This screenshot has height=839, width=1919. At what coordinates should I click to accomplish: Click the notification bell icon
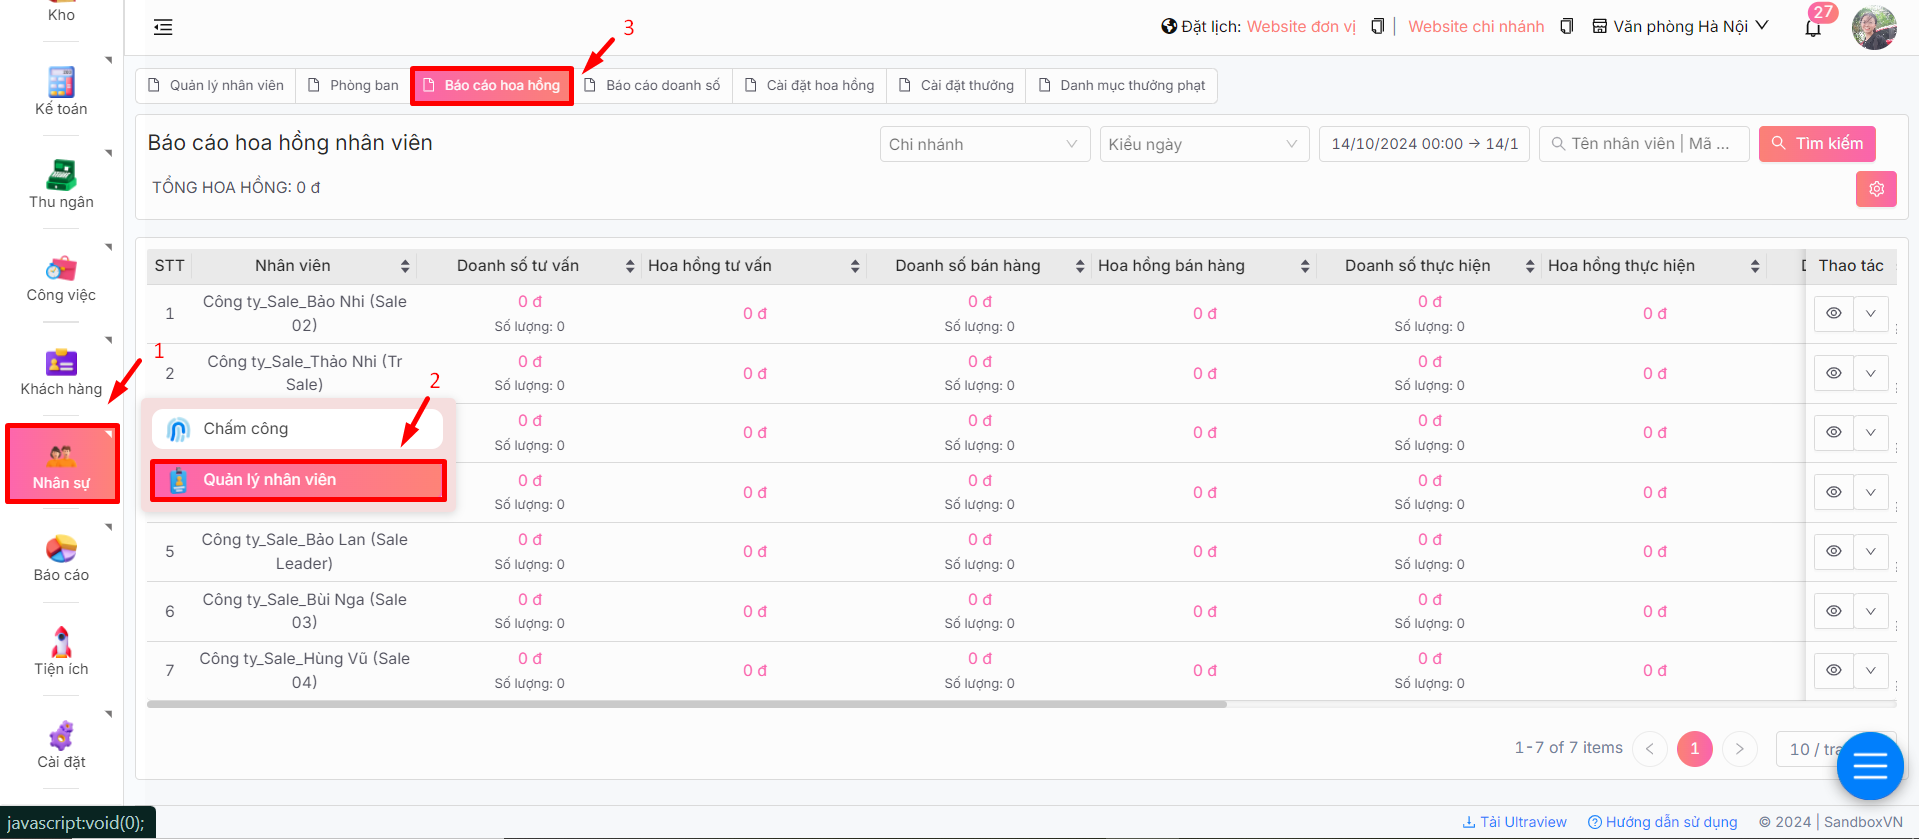[x=1812, y=28]
